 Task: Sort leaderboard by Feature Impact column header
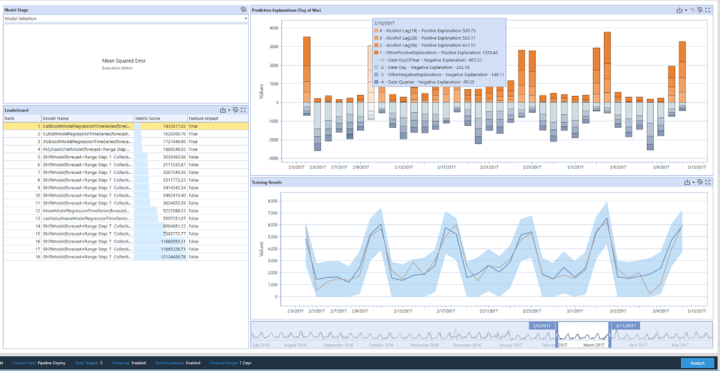(218, 118)
